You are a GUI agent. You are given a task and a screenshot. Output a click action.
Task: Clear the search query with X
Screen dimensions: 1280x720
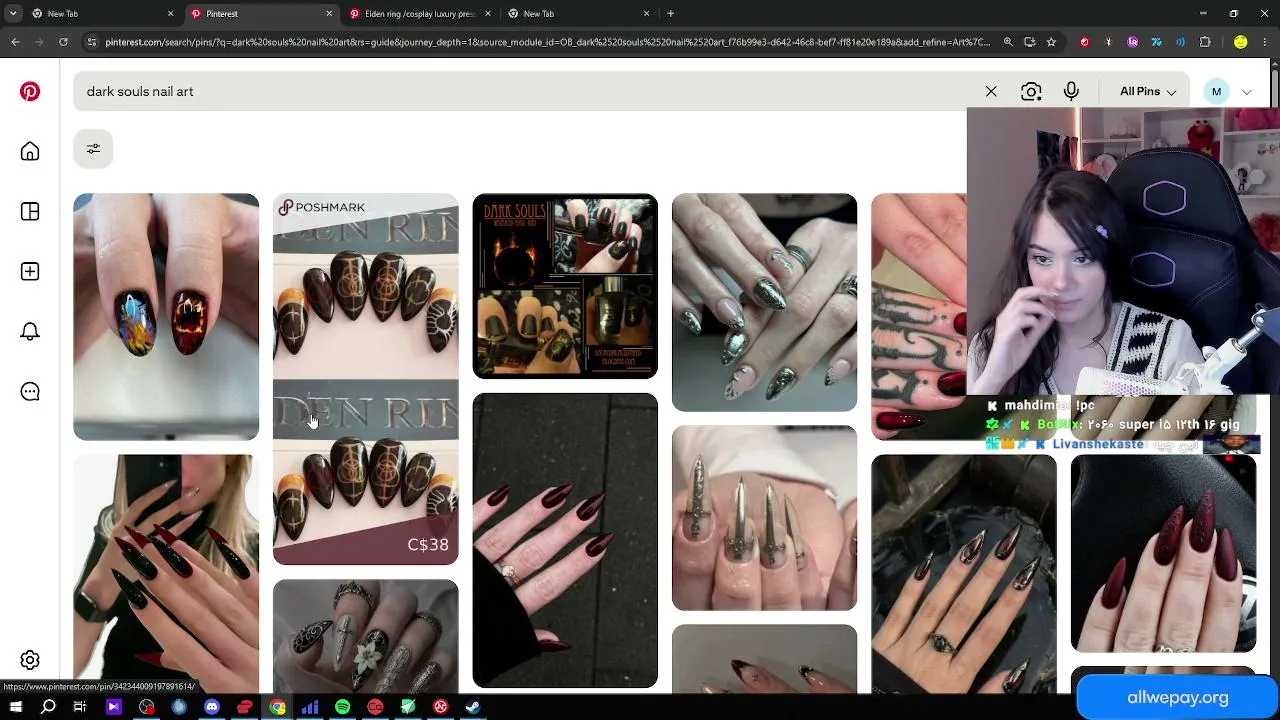click(991, 91)
